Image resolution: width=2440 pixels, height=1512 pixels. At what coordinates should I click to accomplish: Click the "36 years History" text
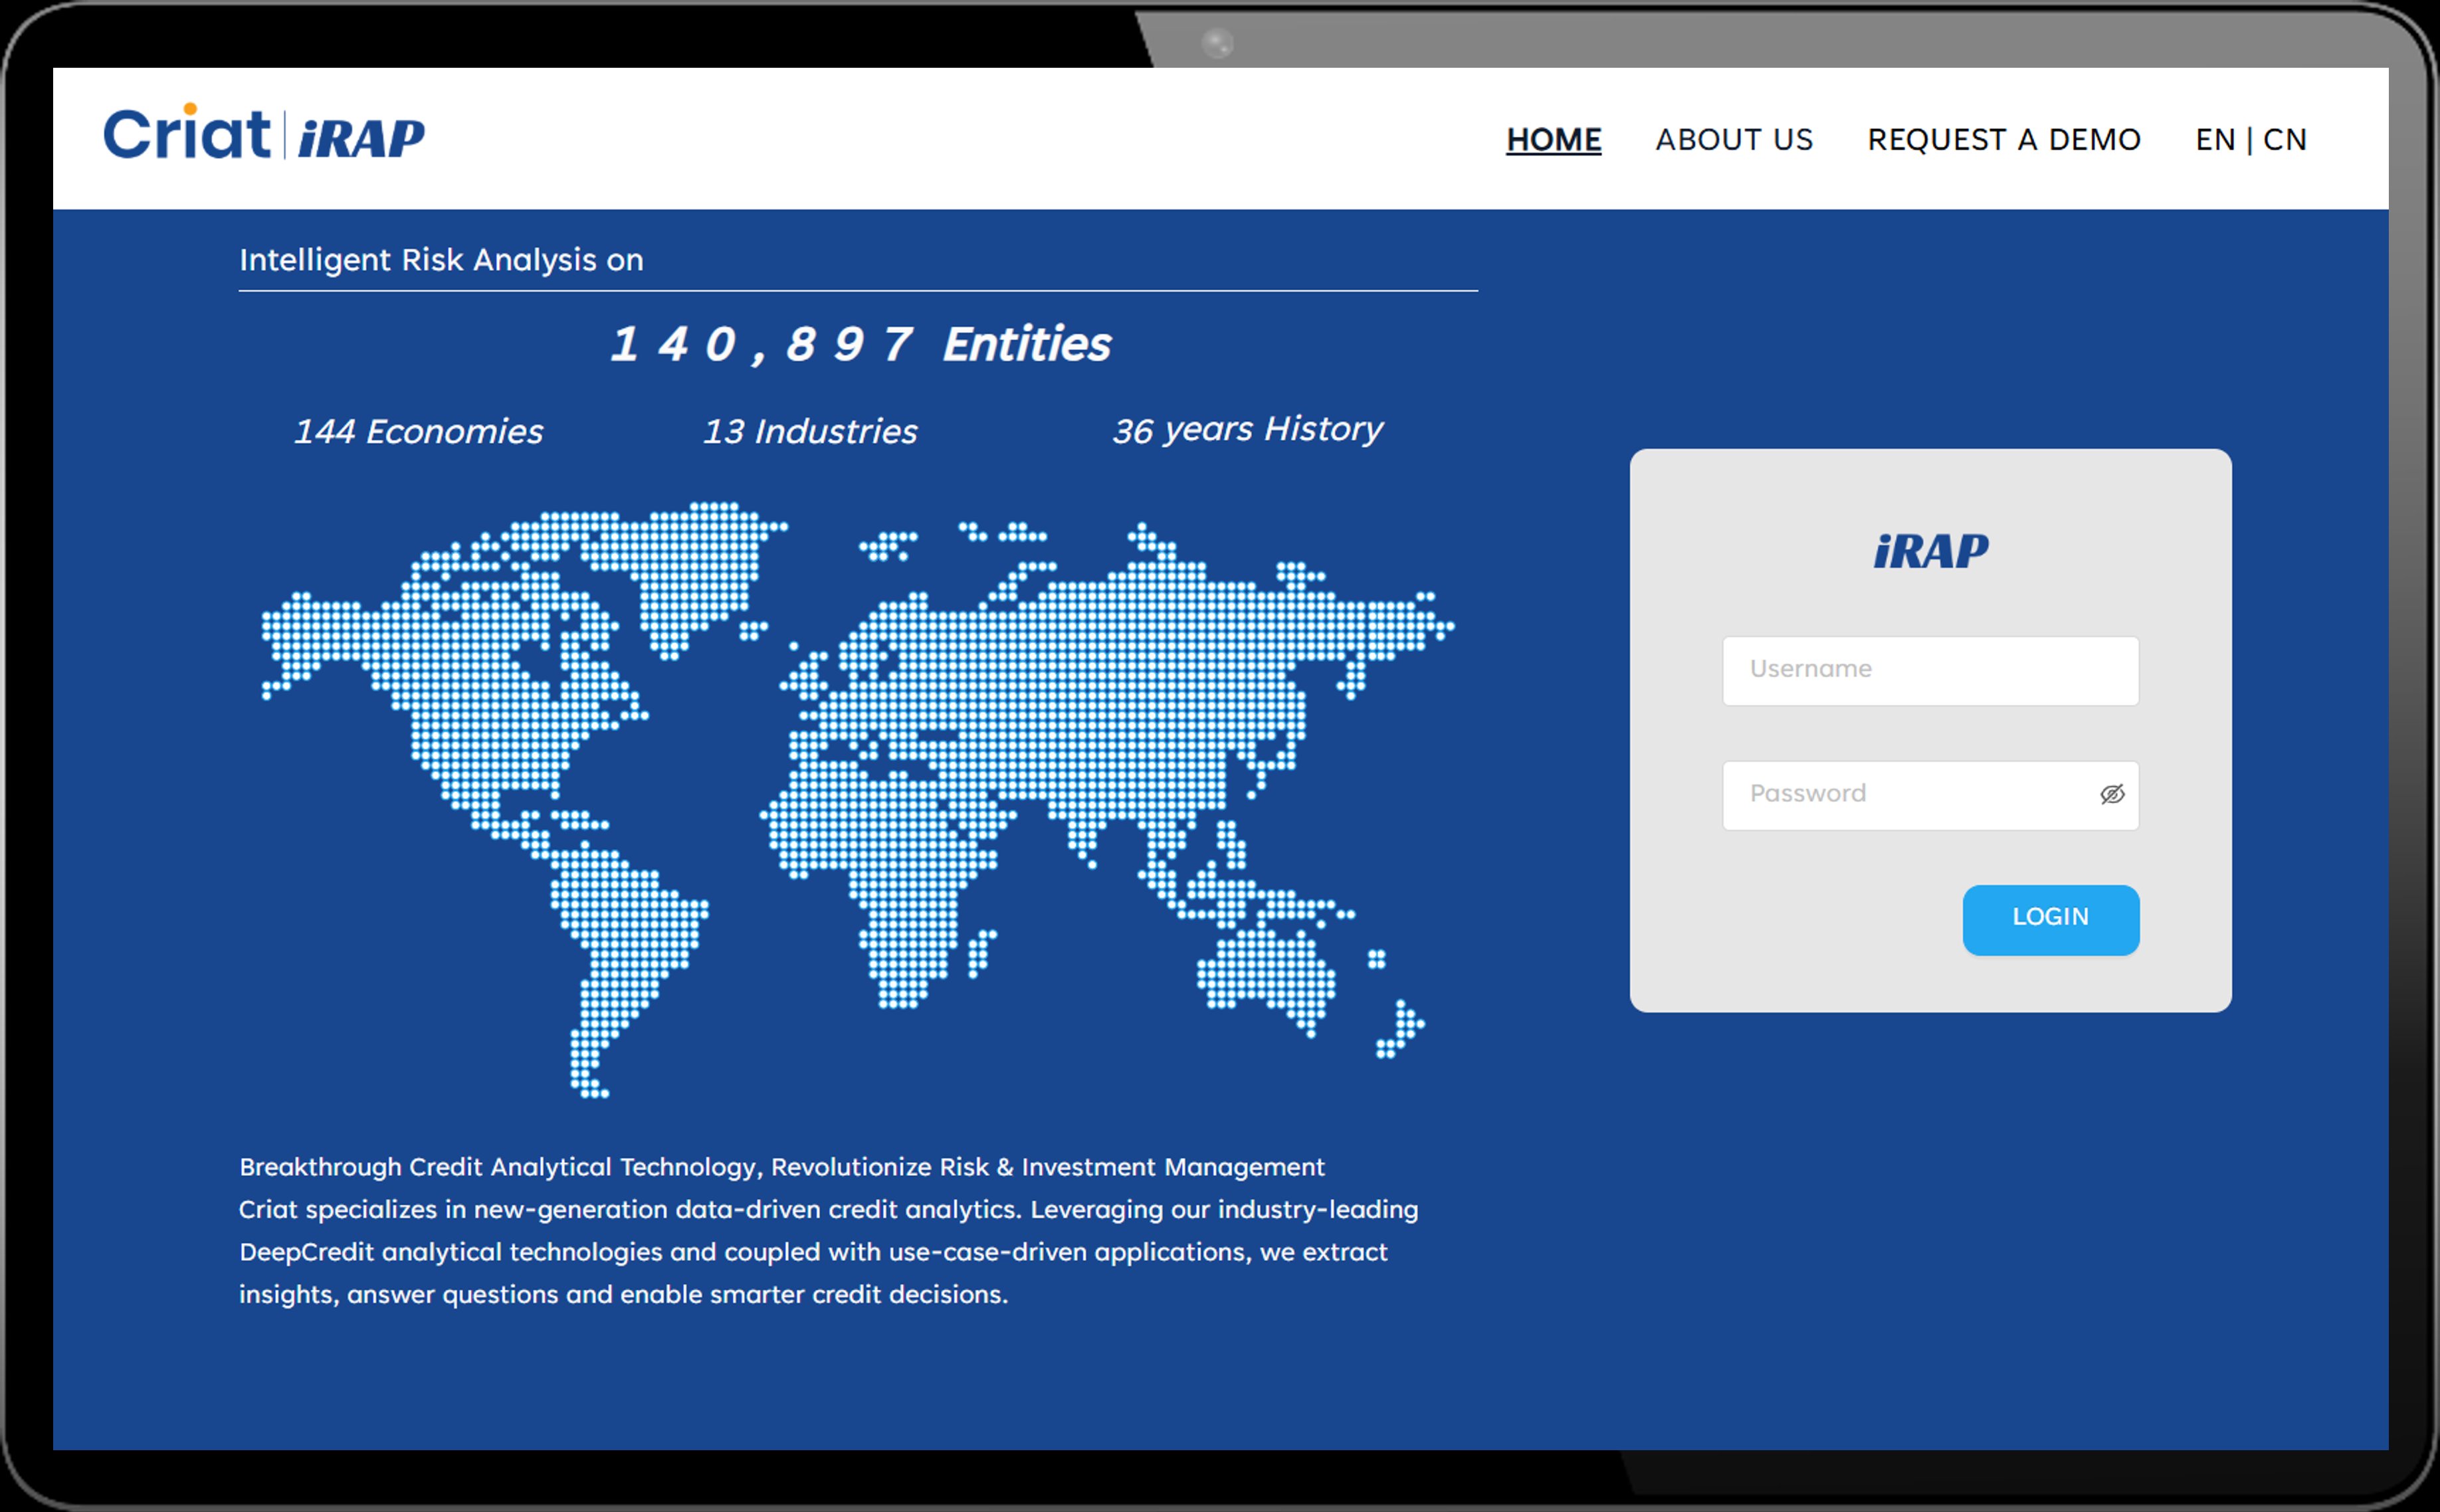pos(1248,429)
